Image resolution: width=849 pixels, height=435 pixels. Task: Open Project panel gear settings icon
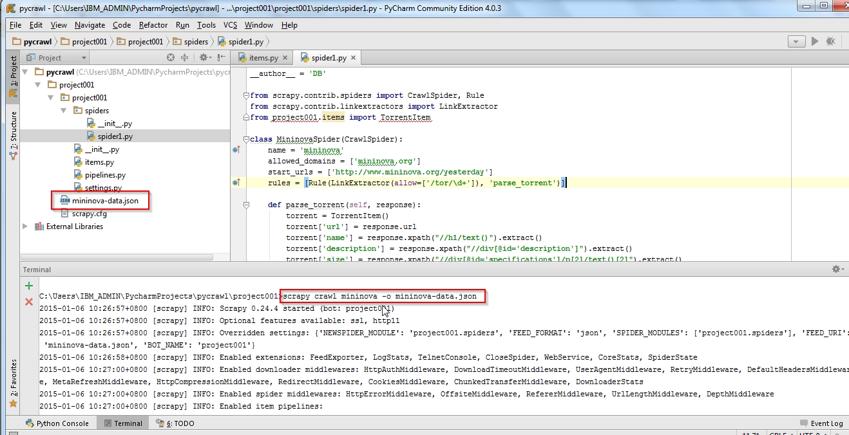(204, 58)
